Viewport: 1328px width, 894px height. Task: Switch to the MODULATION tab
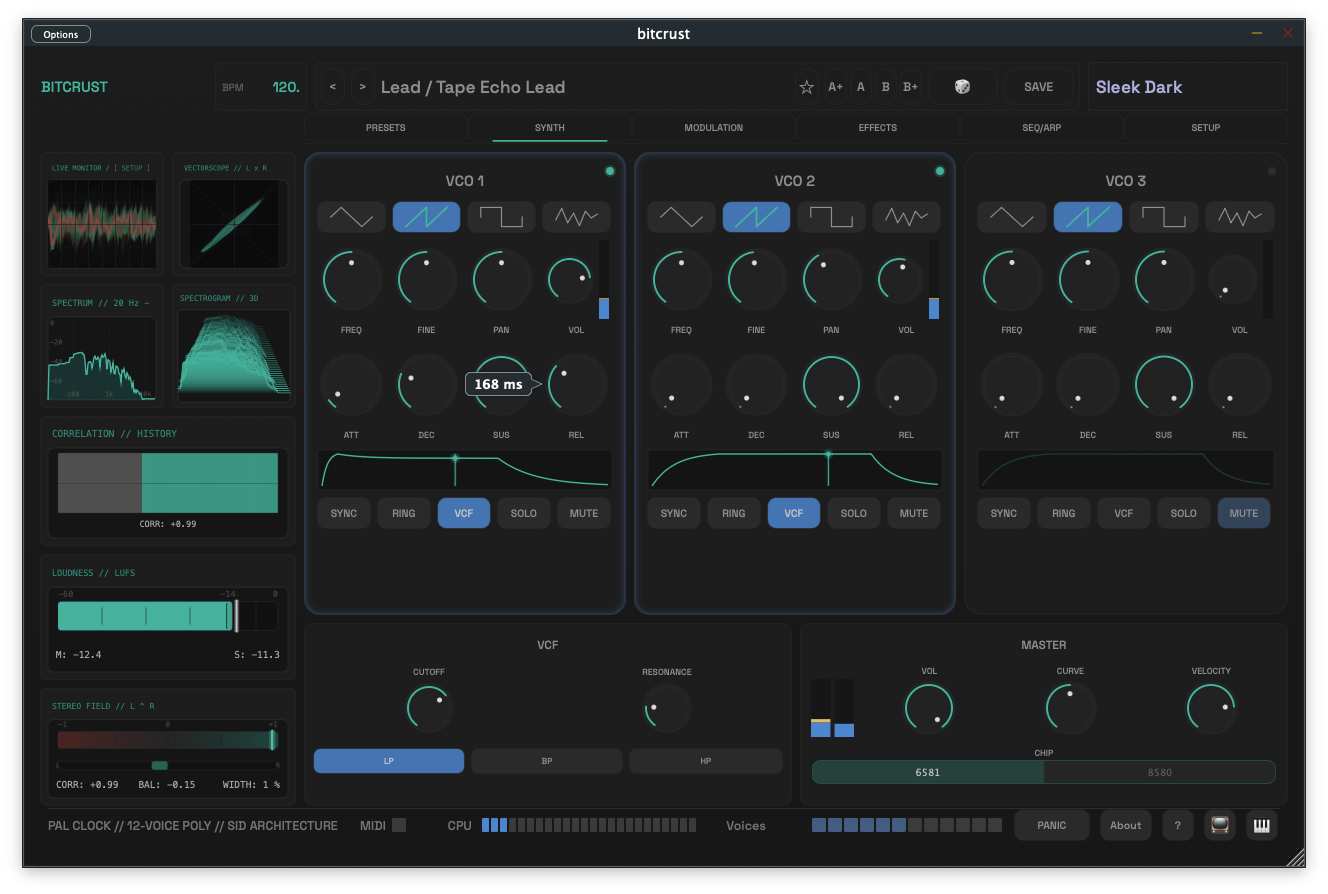pyautogui.click(x=713, y=127)
